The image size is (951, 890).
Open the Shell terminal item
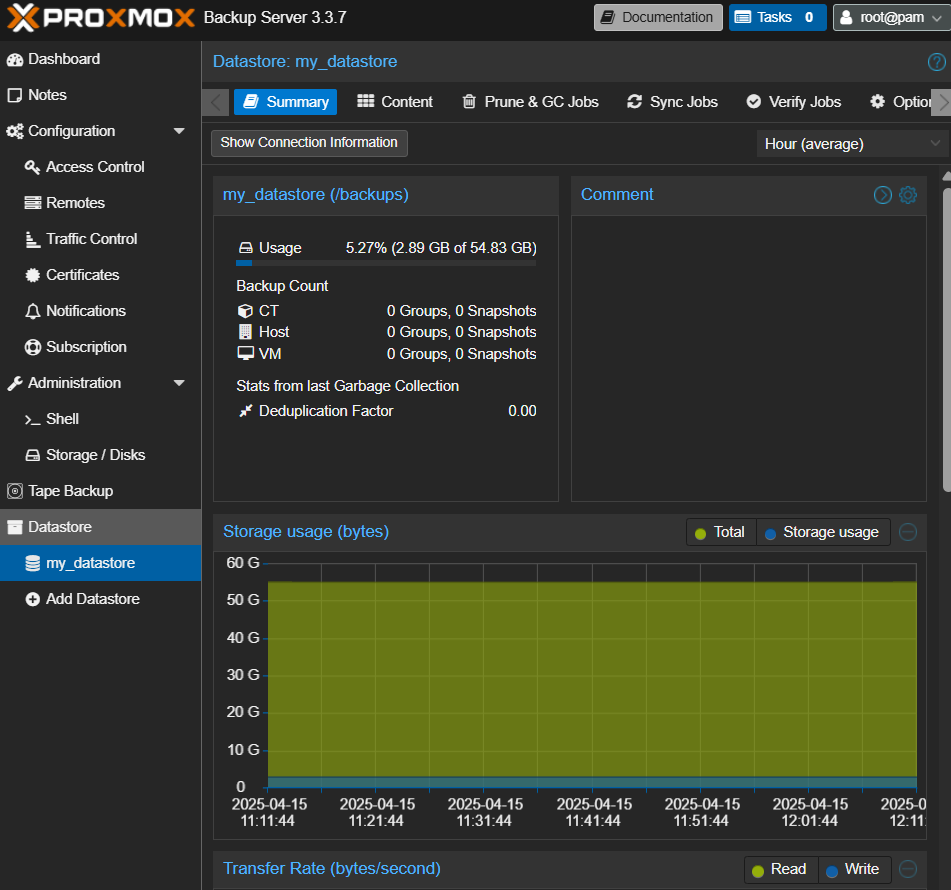point(62,419)
